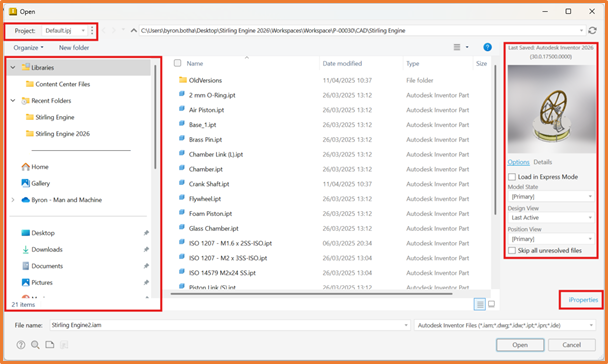This screenshot has height=364, width=608.
Task: Open the Pictures quick access location
Action: click(42, 283)
